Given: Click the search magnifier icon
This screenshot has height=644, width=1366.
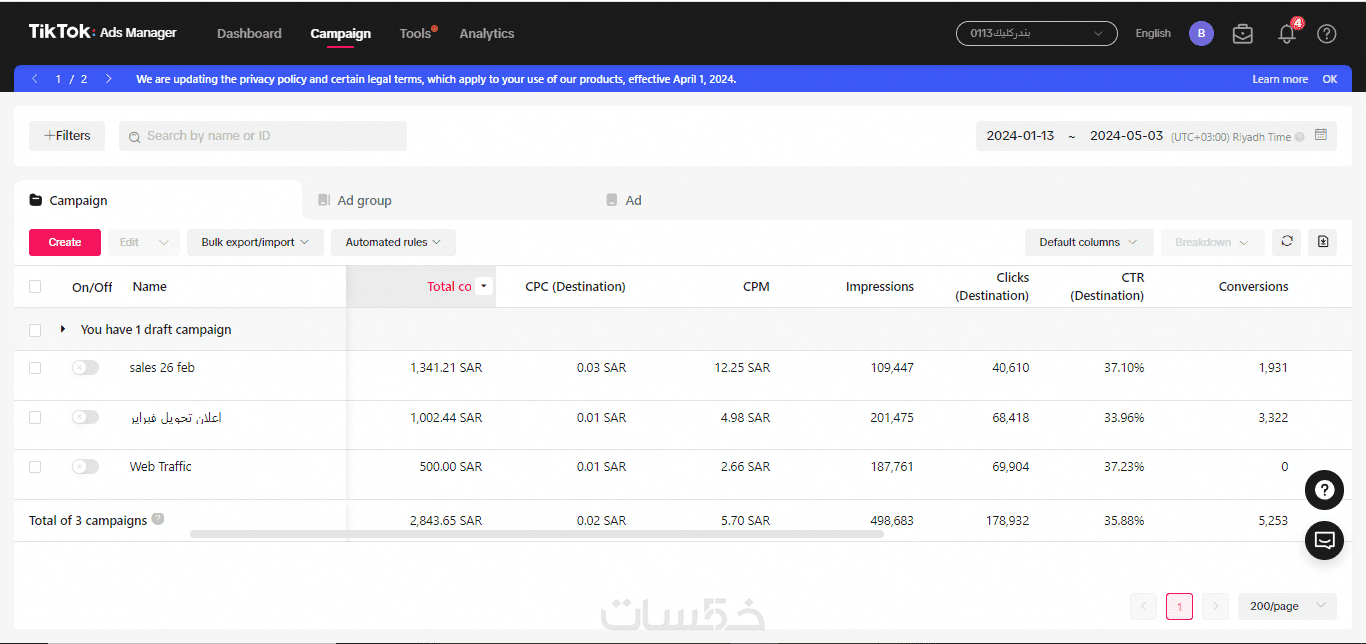Looking at the screenshot, I should (134, 137).
